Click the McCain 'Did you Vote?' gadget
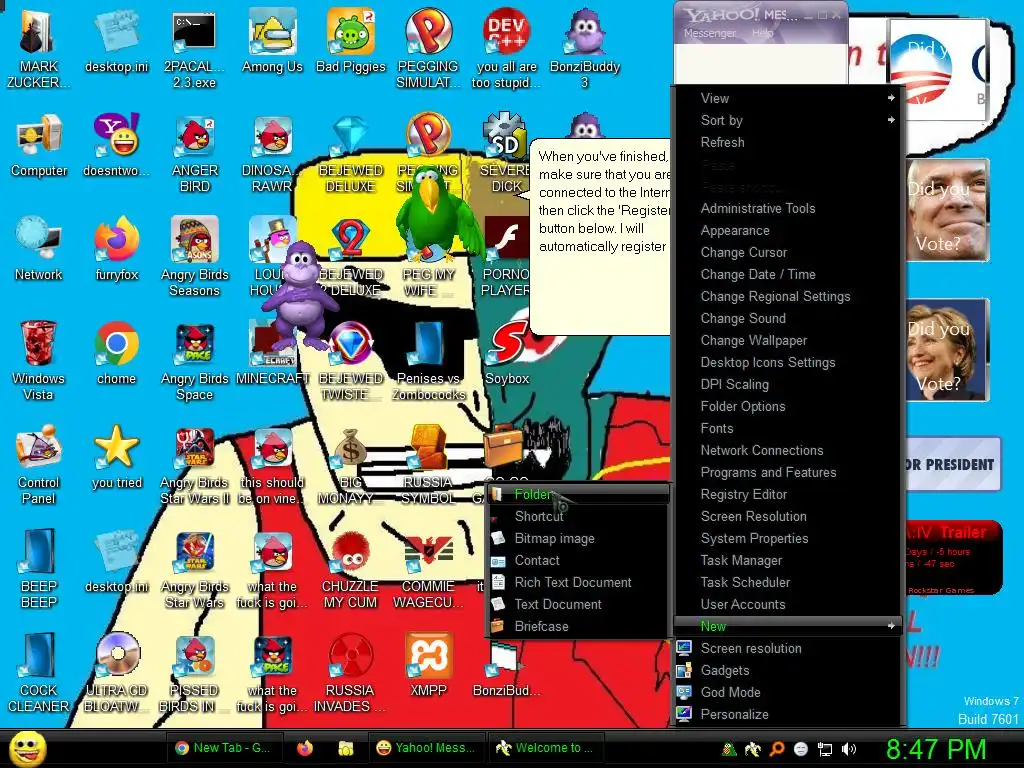This screenshot has height=768, width=1024. pyautogui.click(x=947, y=210)
